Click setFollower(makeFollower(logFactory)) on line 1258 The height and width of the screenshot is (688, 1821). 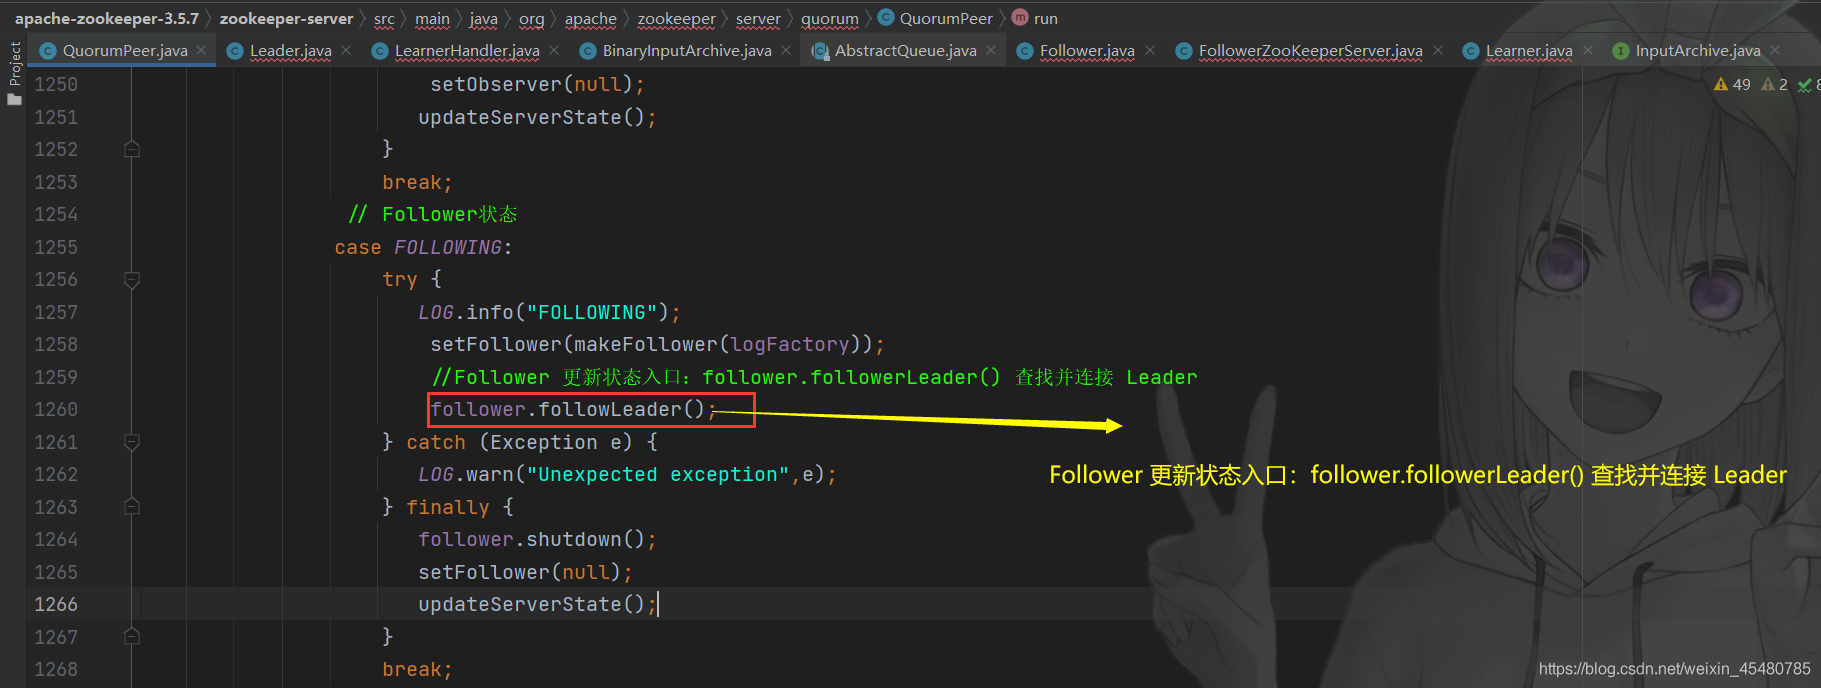pos(657,344)
